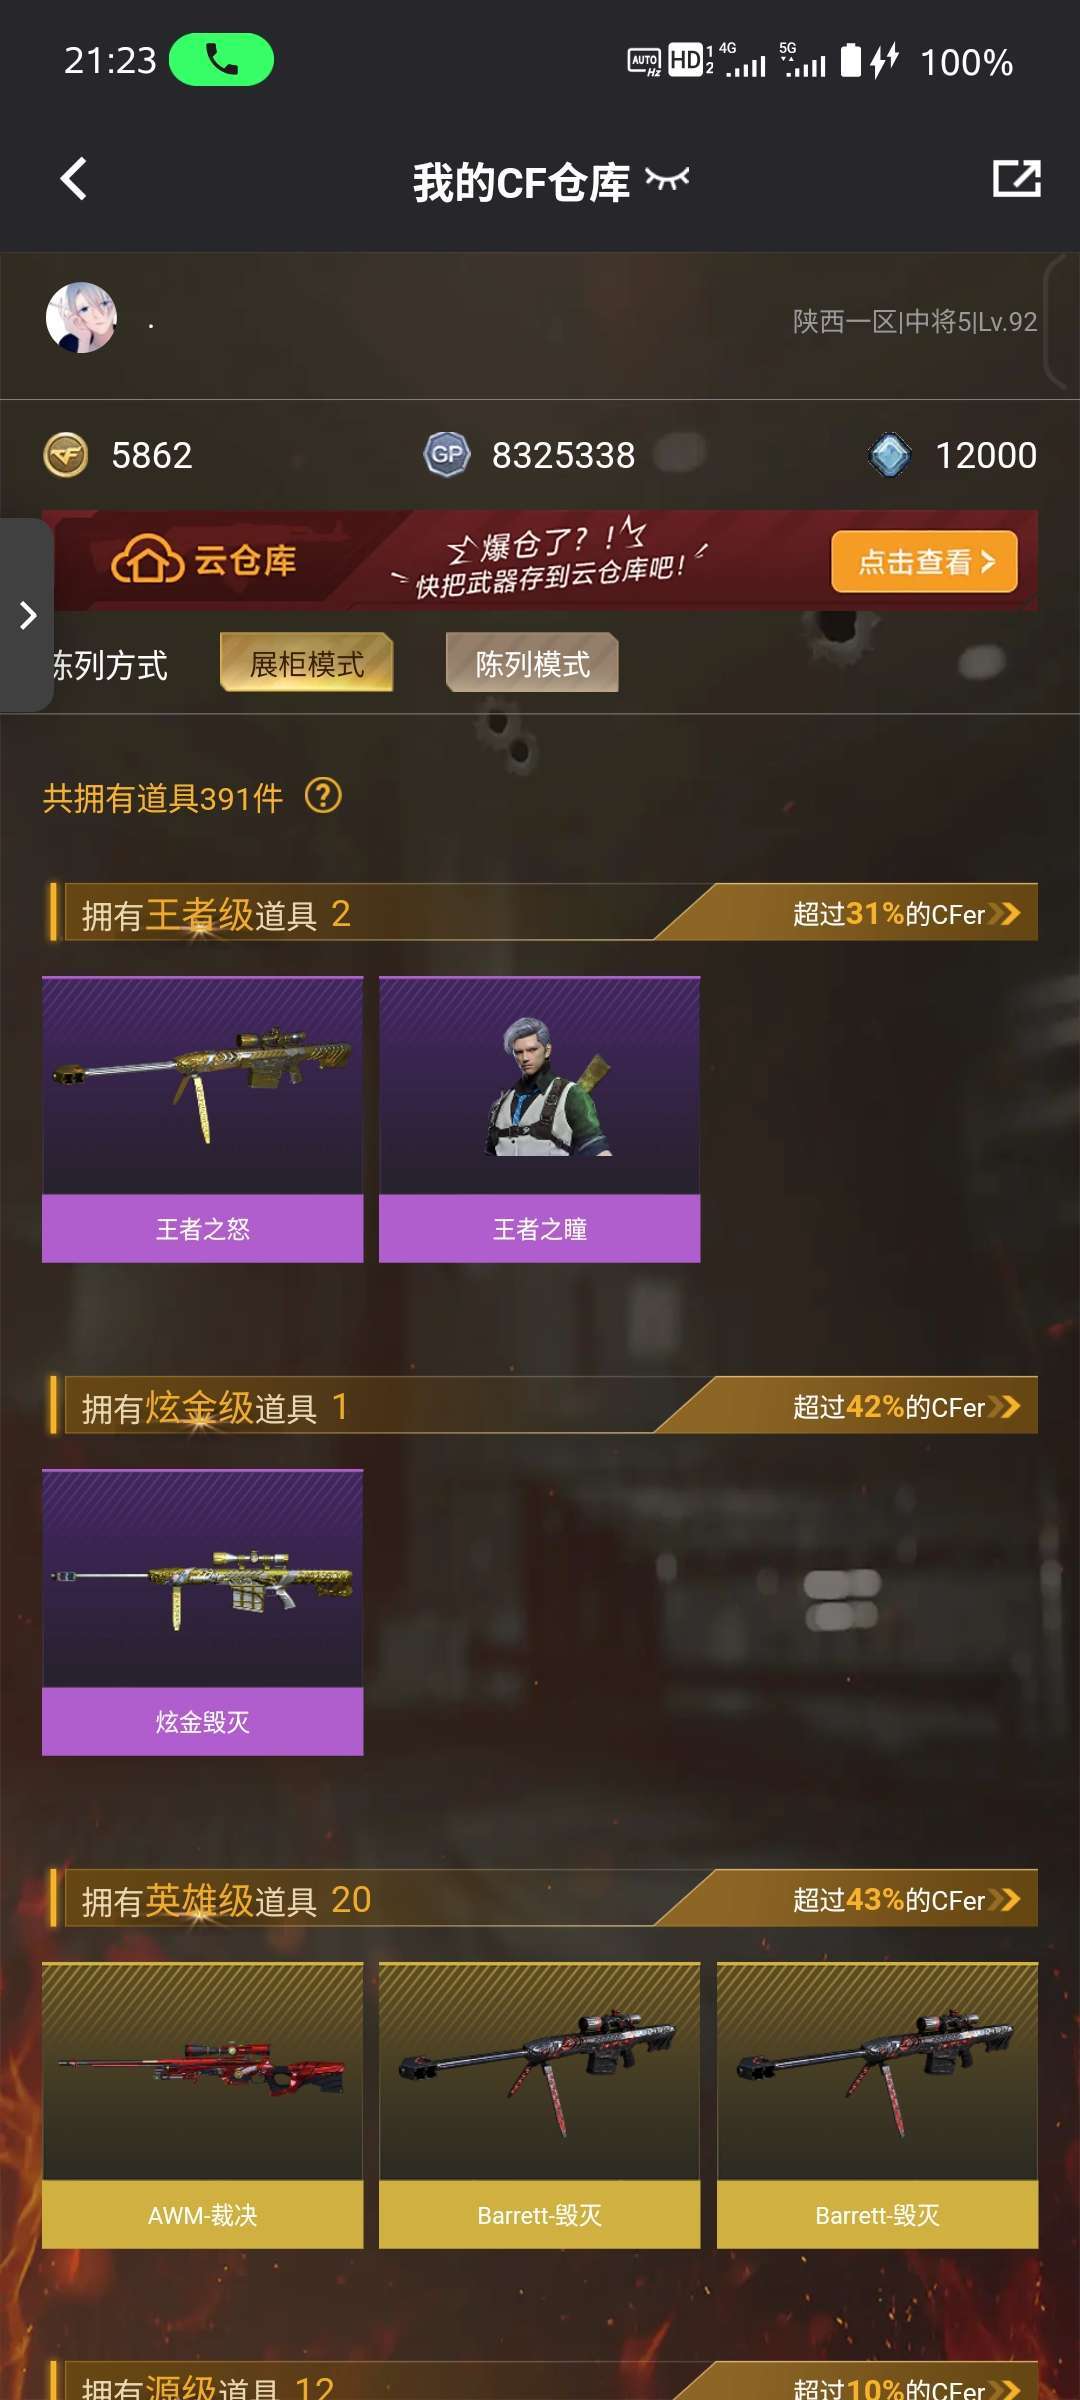1080x2400 pixels.
Task: Tap the GP currency icon
Action: (x=447, y=455)
